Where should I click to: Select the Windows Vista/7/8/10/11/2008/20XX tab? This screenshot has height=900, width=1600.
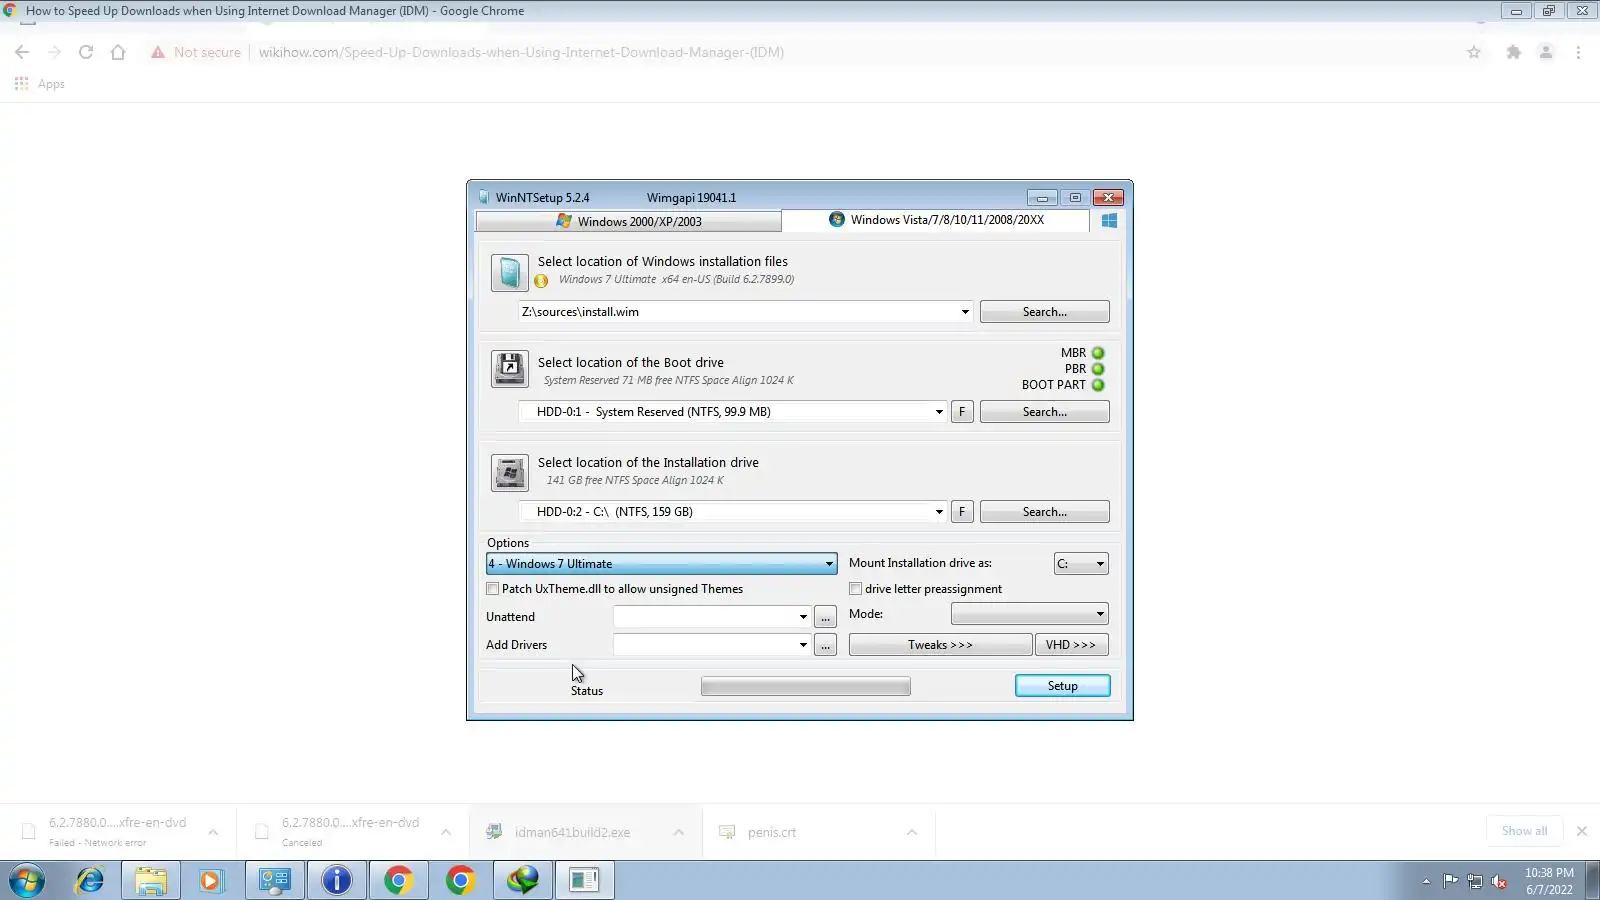(x=936, y=220)
